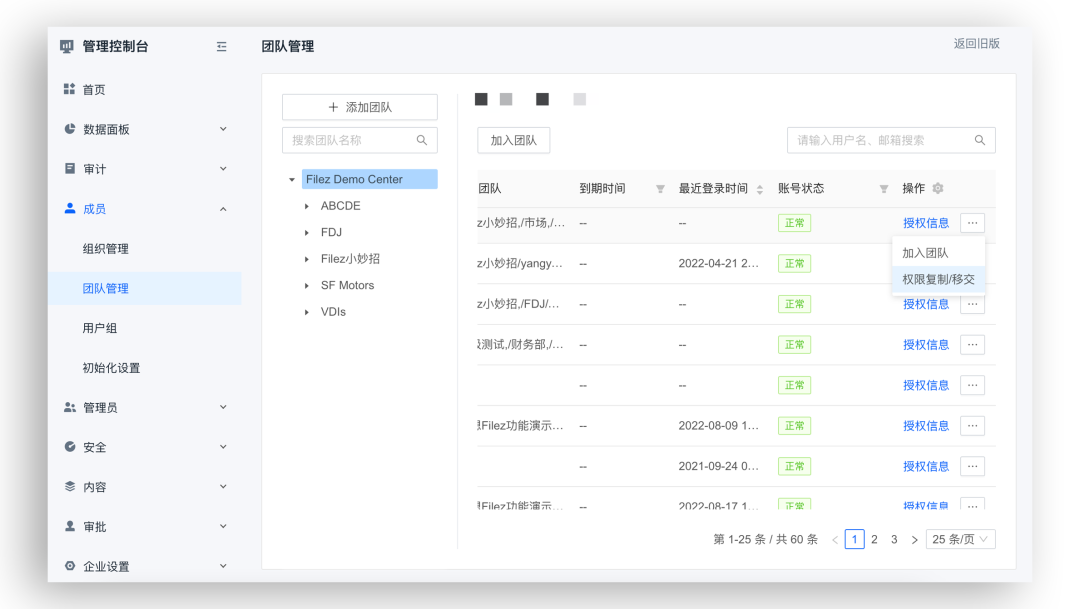Open the 到期时间 column filter icon

(x=660, y=189)
